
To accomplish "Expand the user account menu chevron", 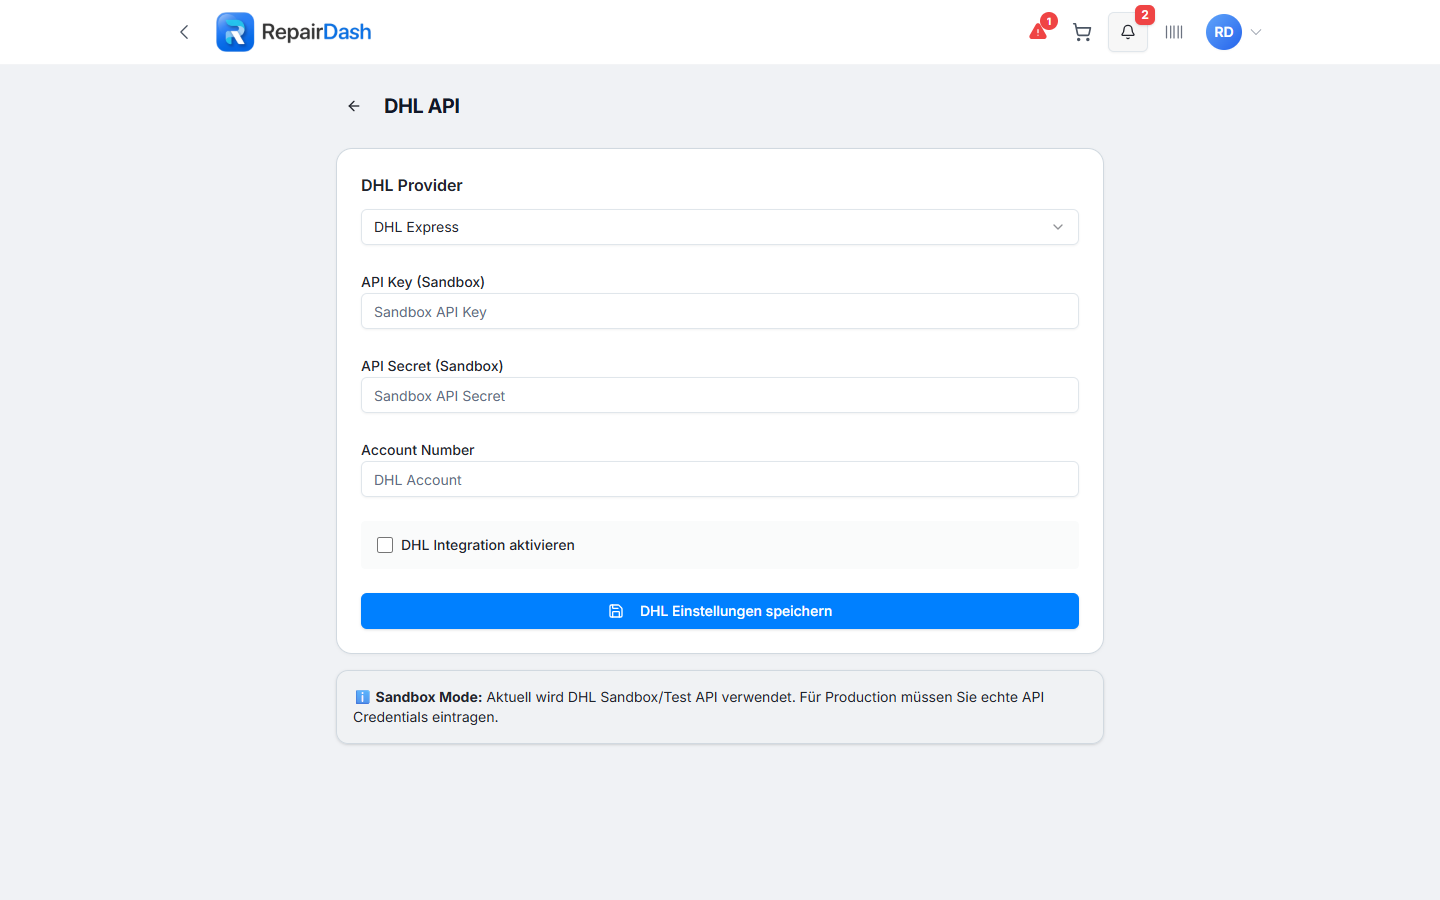I will coord(1256,32).
